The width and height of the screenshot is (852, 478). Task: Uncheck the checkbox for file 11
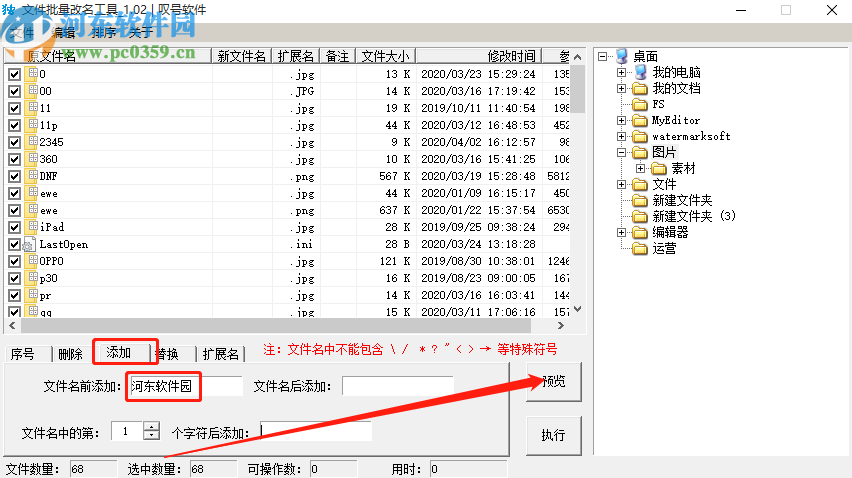point(14,108)
